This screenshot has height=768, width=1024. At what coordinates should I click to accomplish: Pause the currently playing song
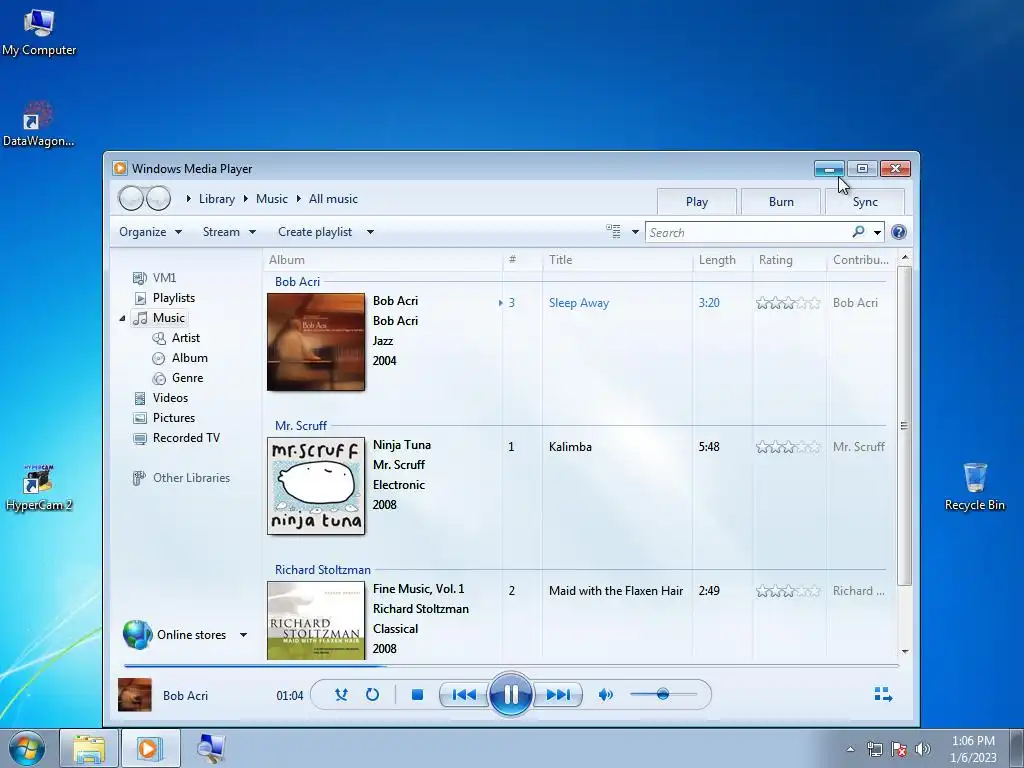[511, 694]
